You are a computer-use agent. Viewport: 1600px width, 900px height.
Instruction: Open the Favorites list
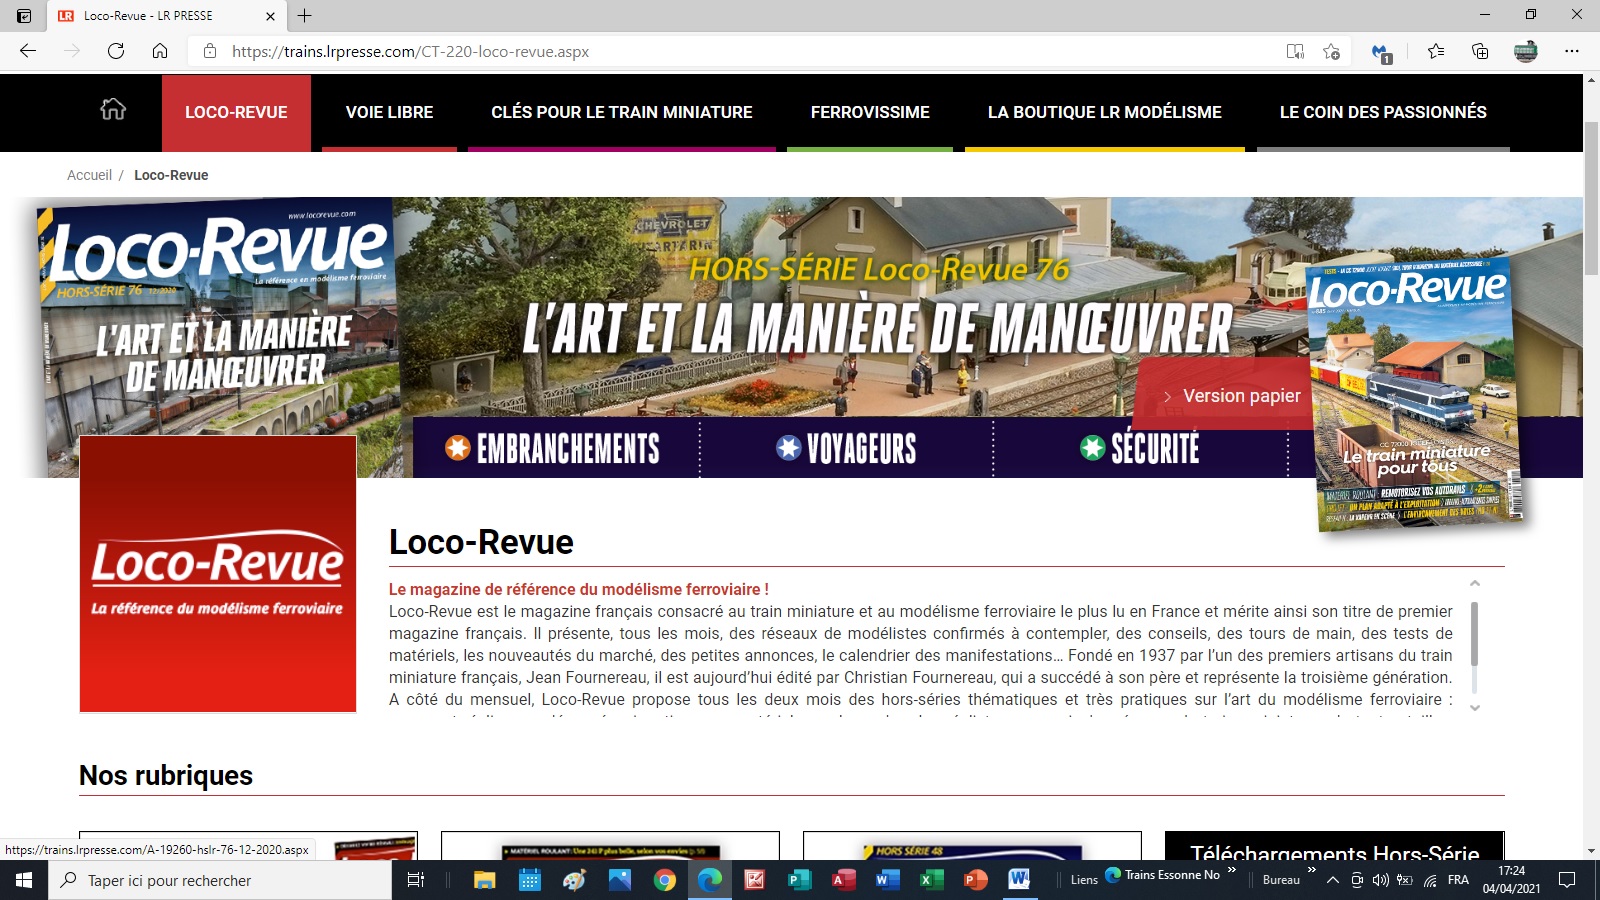(1436, 51)
